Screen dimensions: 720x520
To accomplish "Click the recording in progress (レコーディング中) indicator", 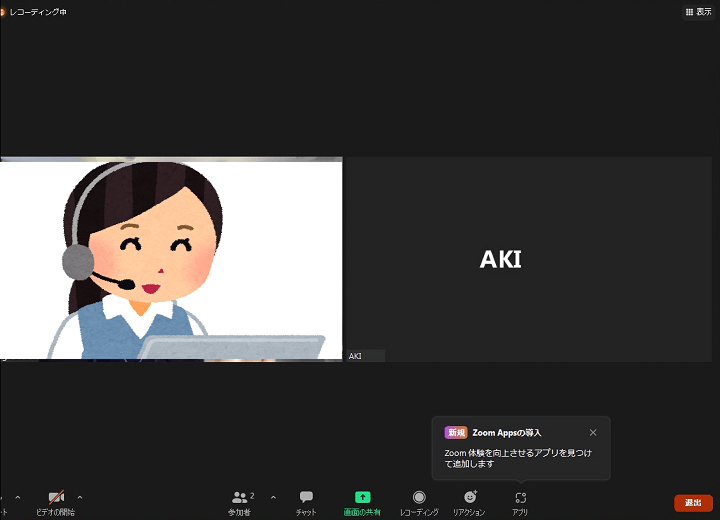I will [34, 12].
